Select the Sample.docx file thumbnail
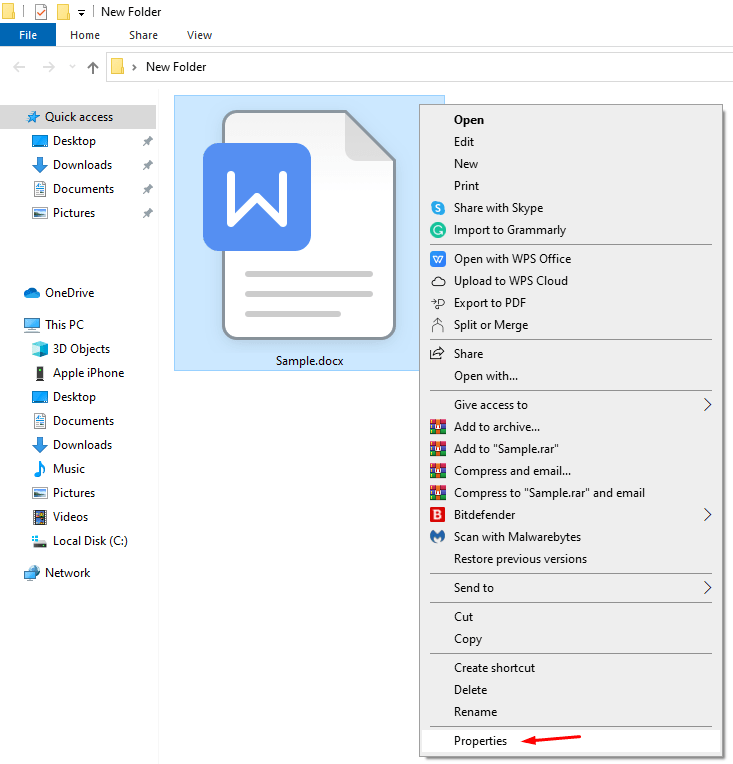 click(299, 225)
